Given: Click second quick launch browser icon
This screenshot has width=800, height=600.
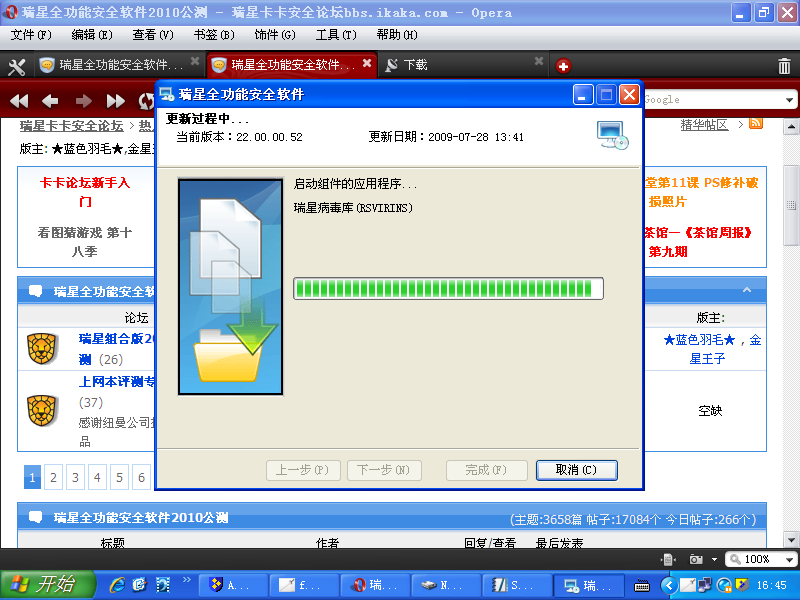Looking at the screenshot, I should click(x=140, y=585).
